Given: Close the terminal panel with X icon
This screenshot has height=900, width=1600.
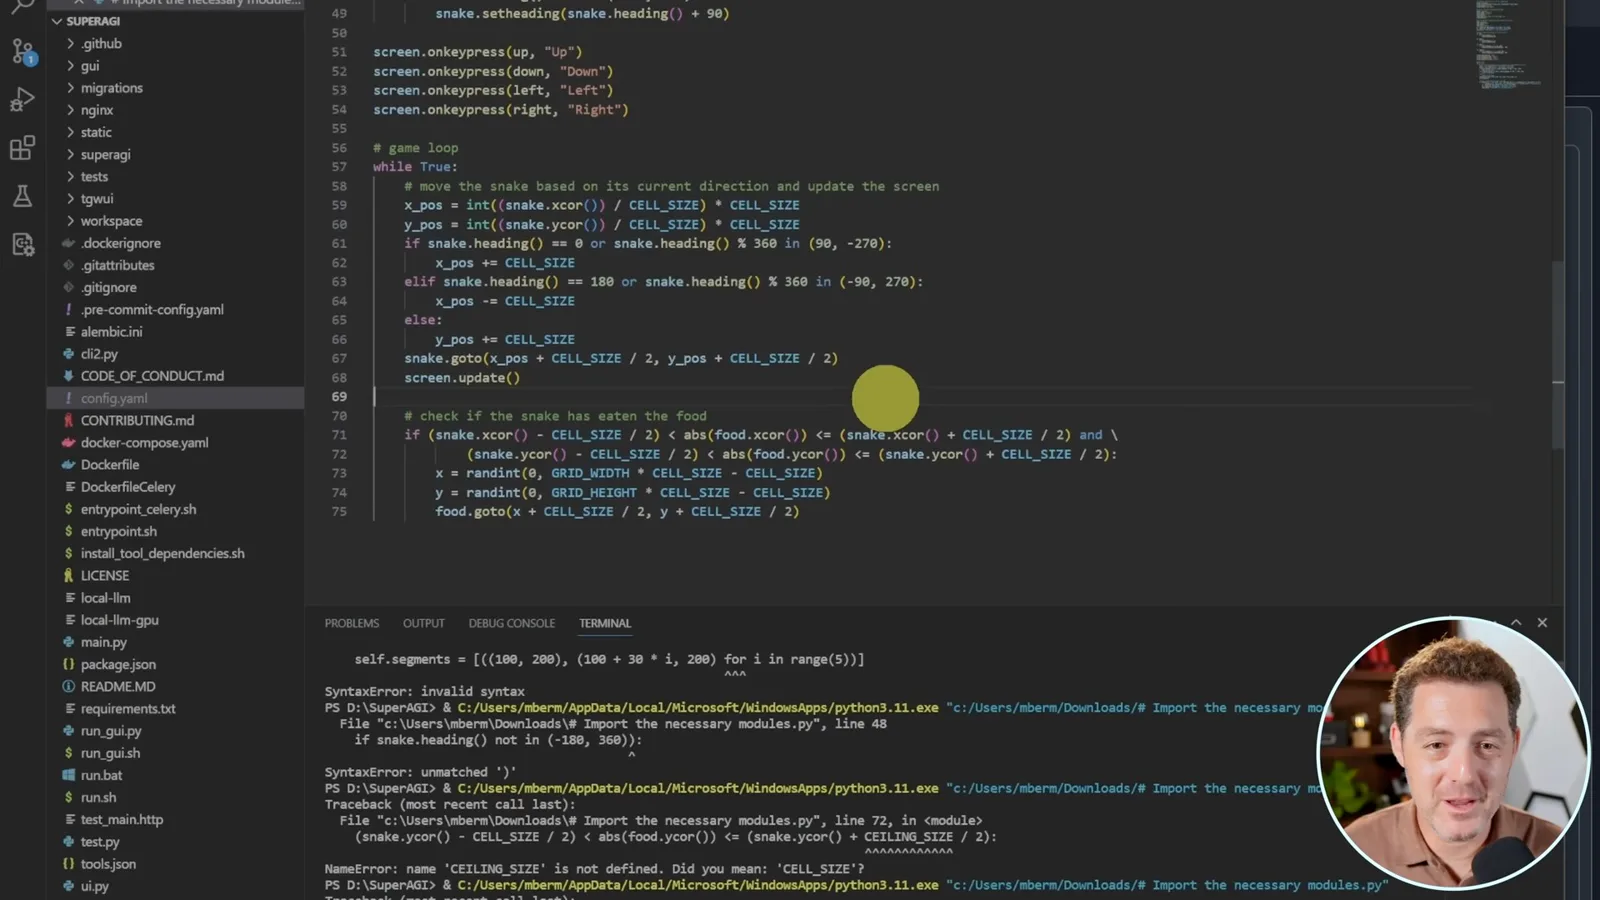Looking at the screenshot, I should click(x=1542, y=622).
